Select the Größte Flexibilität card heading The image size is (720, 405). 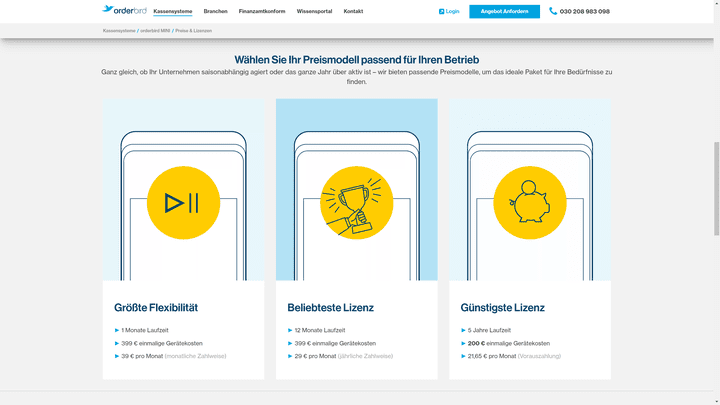click(156, 308)
